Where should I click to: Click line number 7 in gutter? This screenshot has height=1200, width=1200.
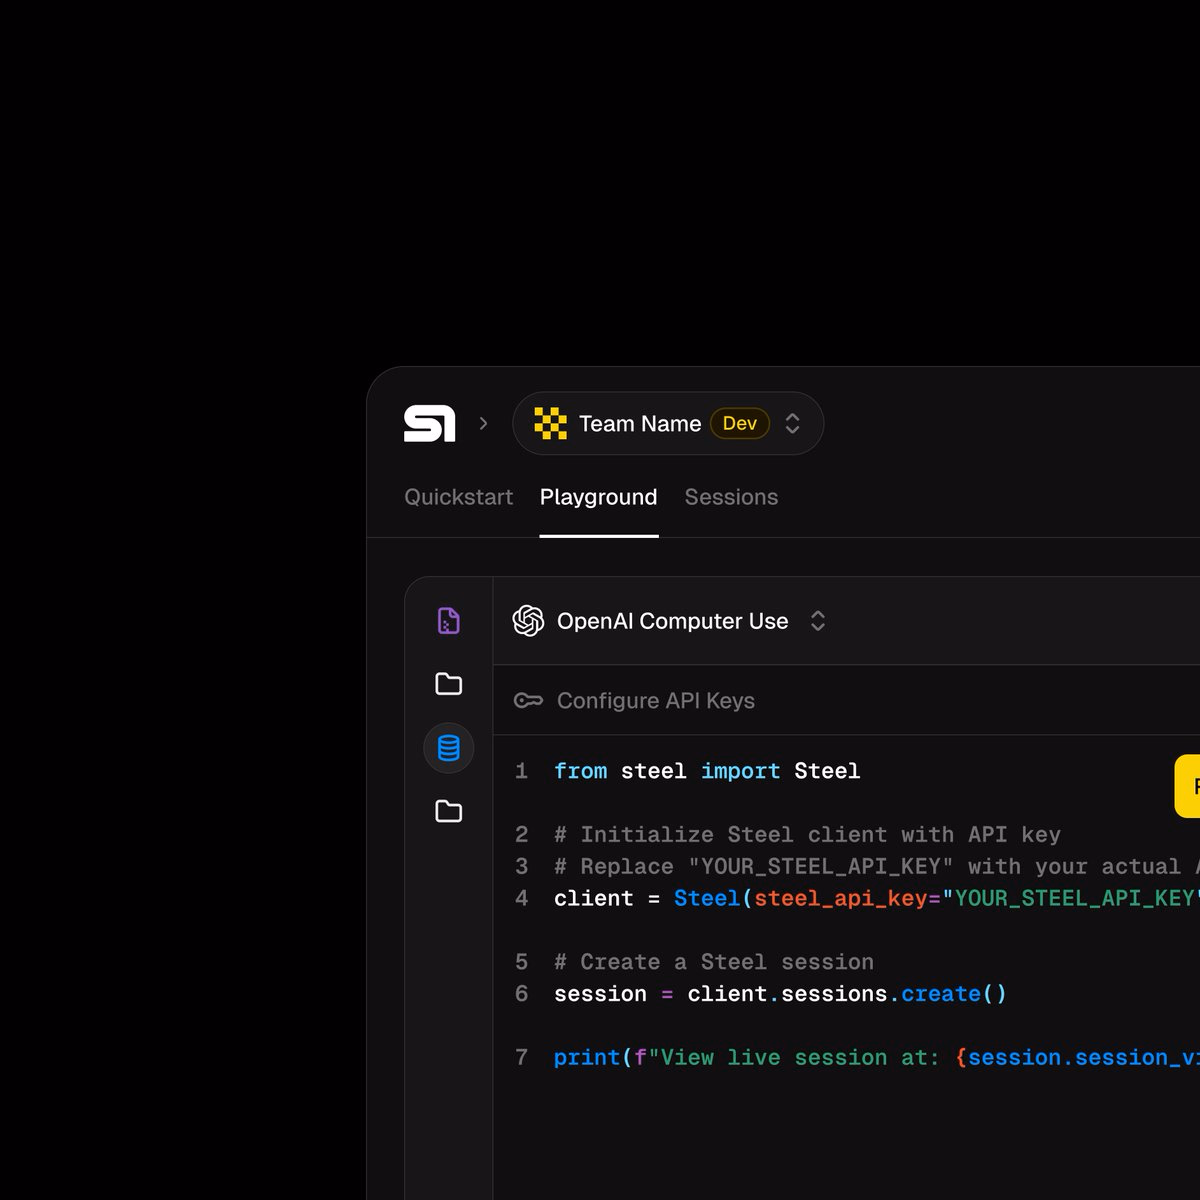[521, 1058]
